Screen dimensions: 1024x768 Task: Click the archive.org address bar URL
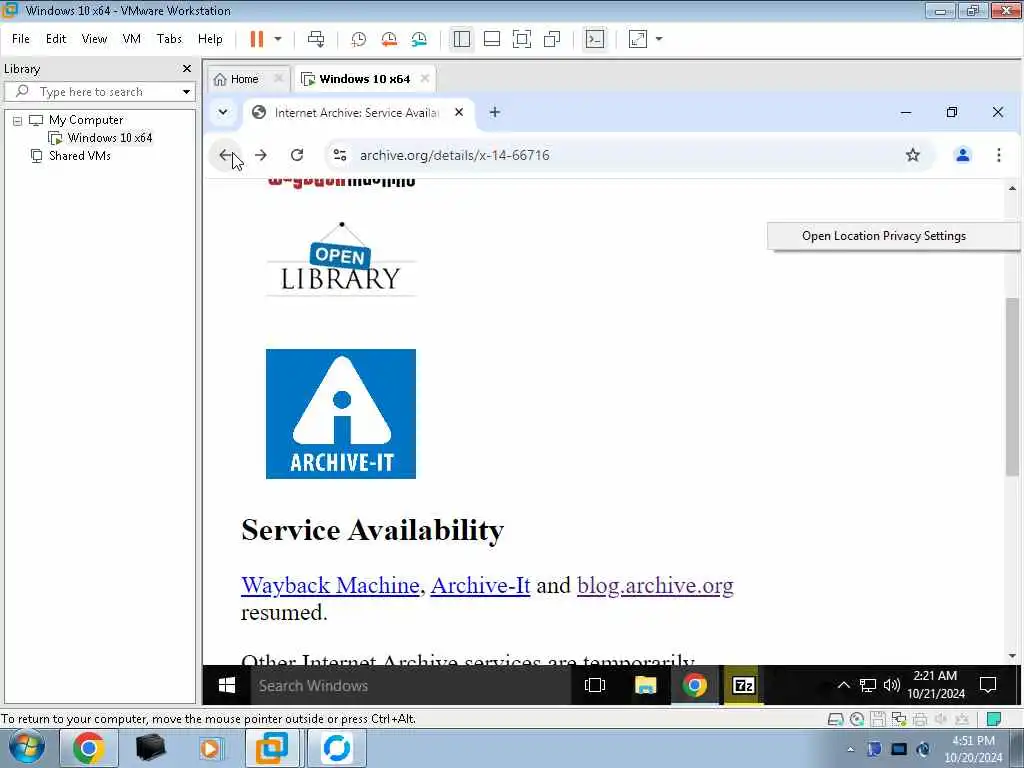tap(455, 155)
